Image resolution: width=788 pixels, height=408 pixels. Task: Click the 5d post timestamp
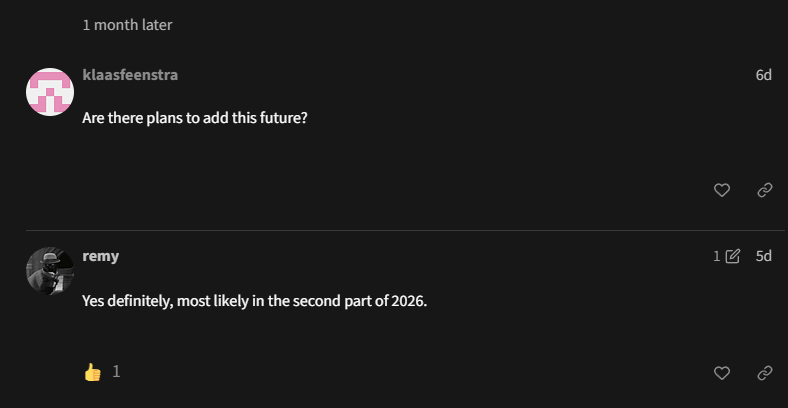pos(763,256)
